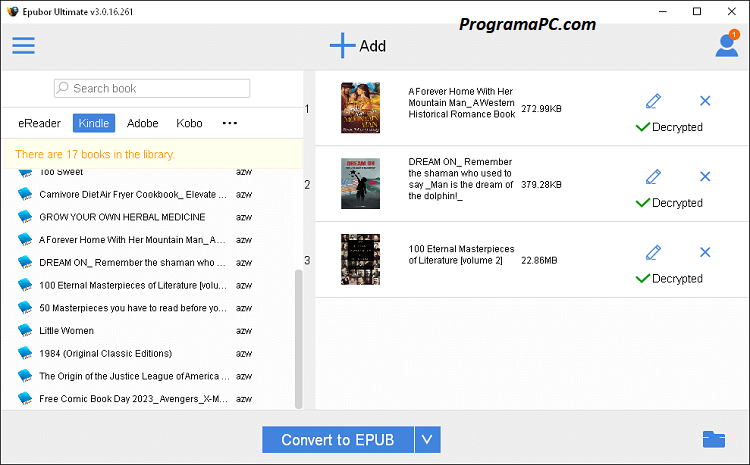
Task: Remove DREAM ON book from list
Action: (705, 177)
